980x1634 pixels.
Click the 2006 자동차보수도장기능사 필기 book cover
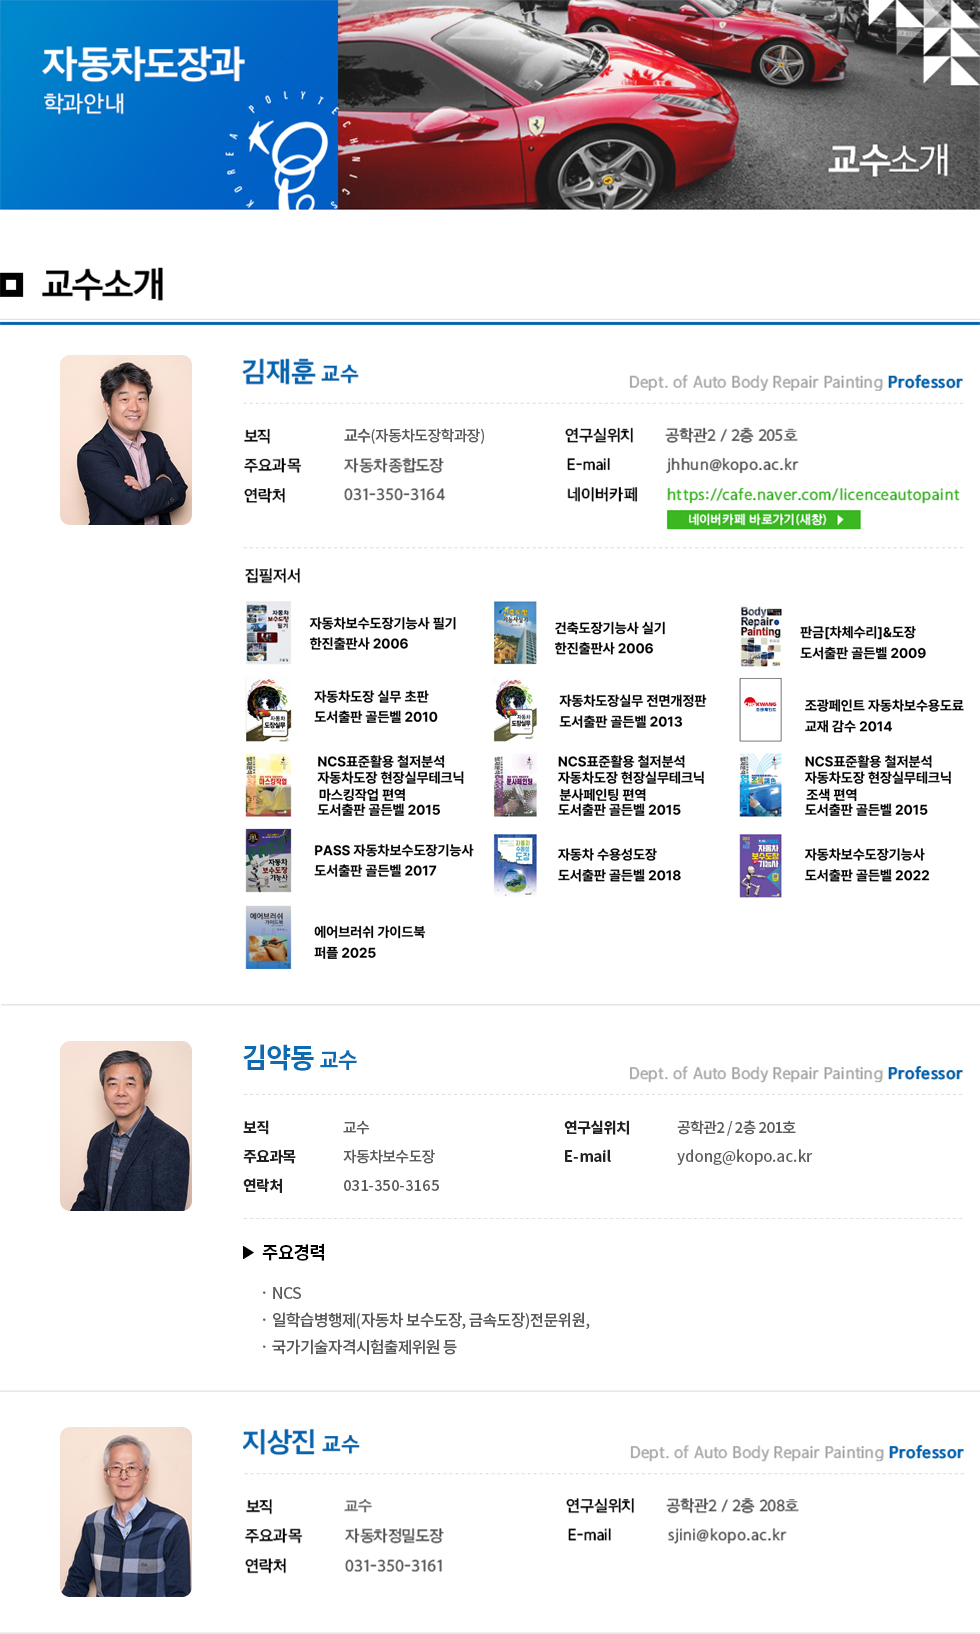click(x=268, y=633)
